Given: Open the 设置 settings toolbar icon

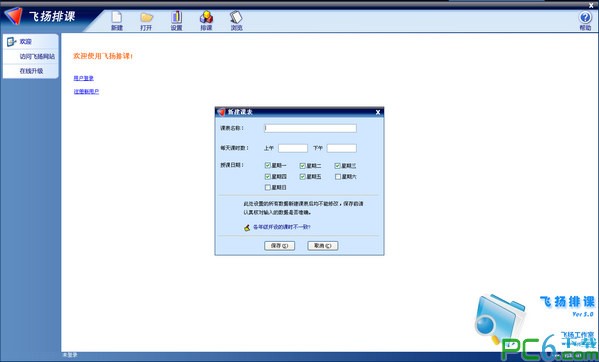Looking at the screenshot, I should point(176,17).
